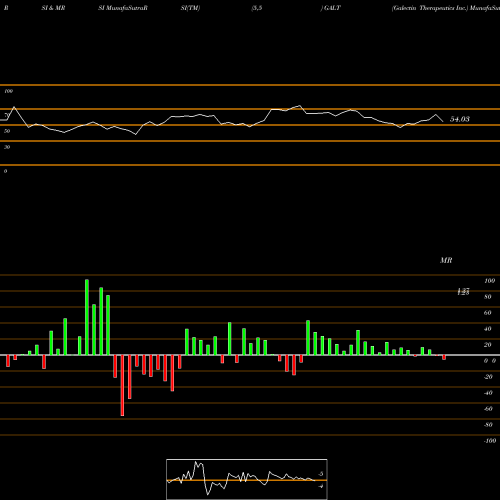Viewport: 500px width, 500px height.
Task: Click the Galectin Therapeutics Inc. title text
Action: (x=430, y=8)
